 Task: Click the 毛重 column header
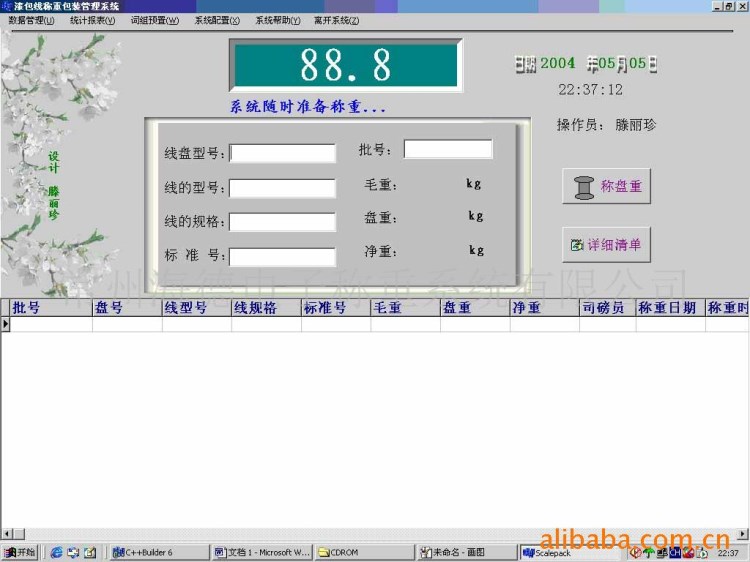pos(404,308)
